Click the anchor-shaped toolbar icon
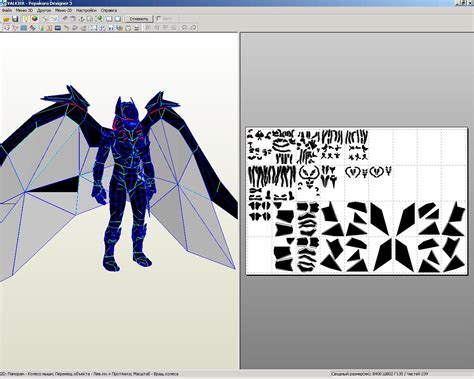The width and height of the screenshot is (474, 379). (x=82, y=19)
